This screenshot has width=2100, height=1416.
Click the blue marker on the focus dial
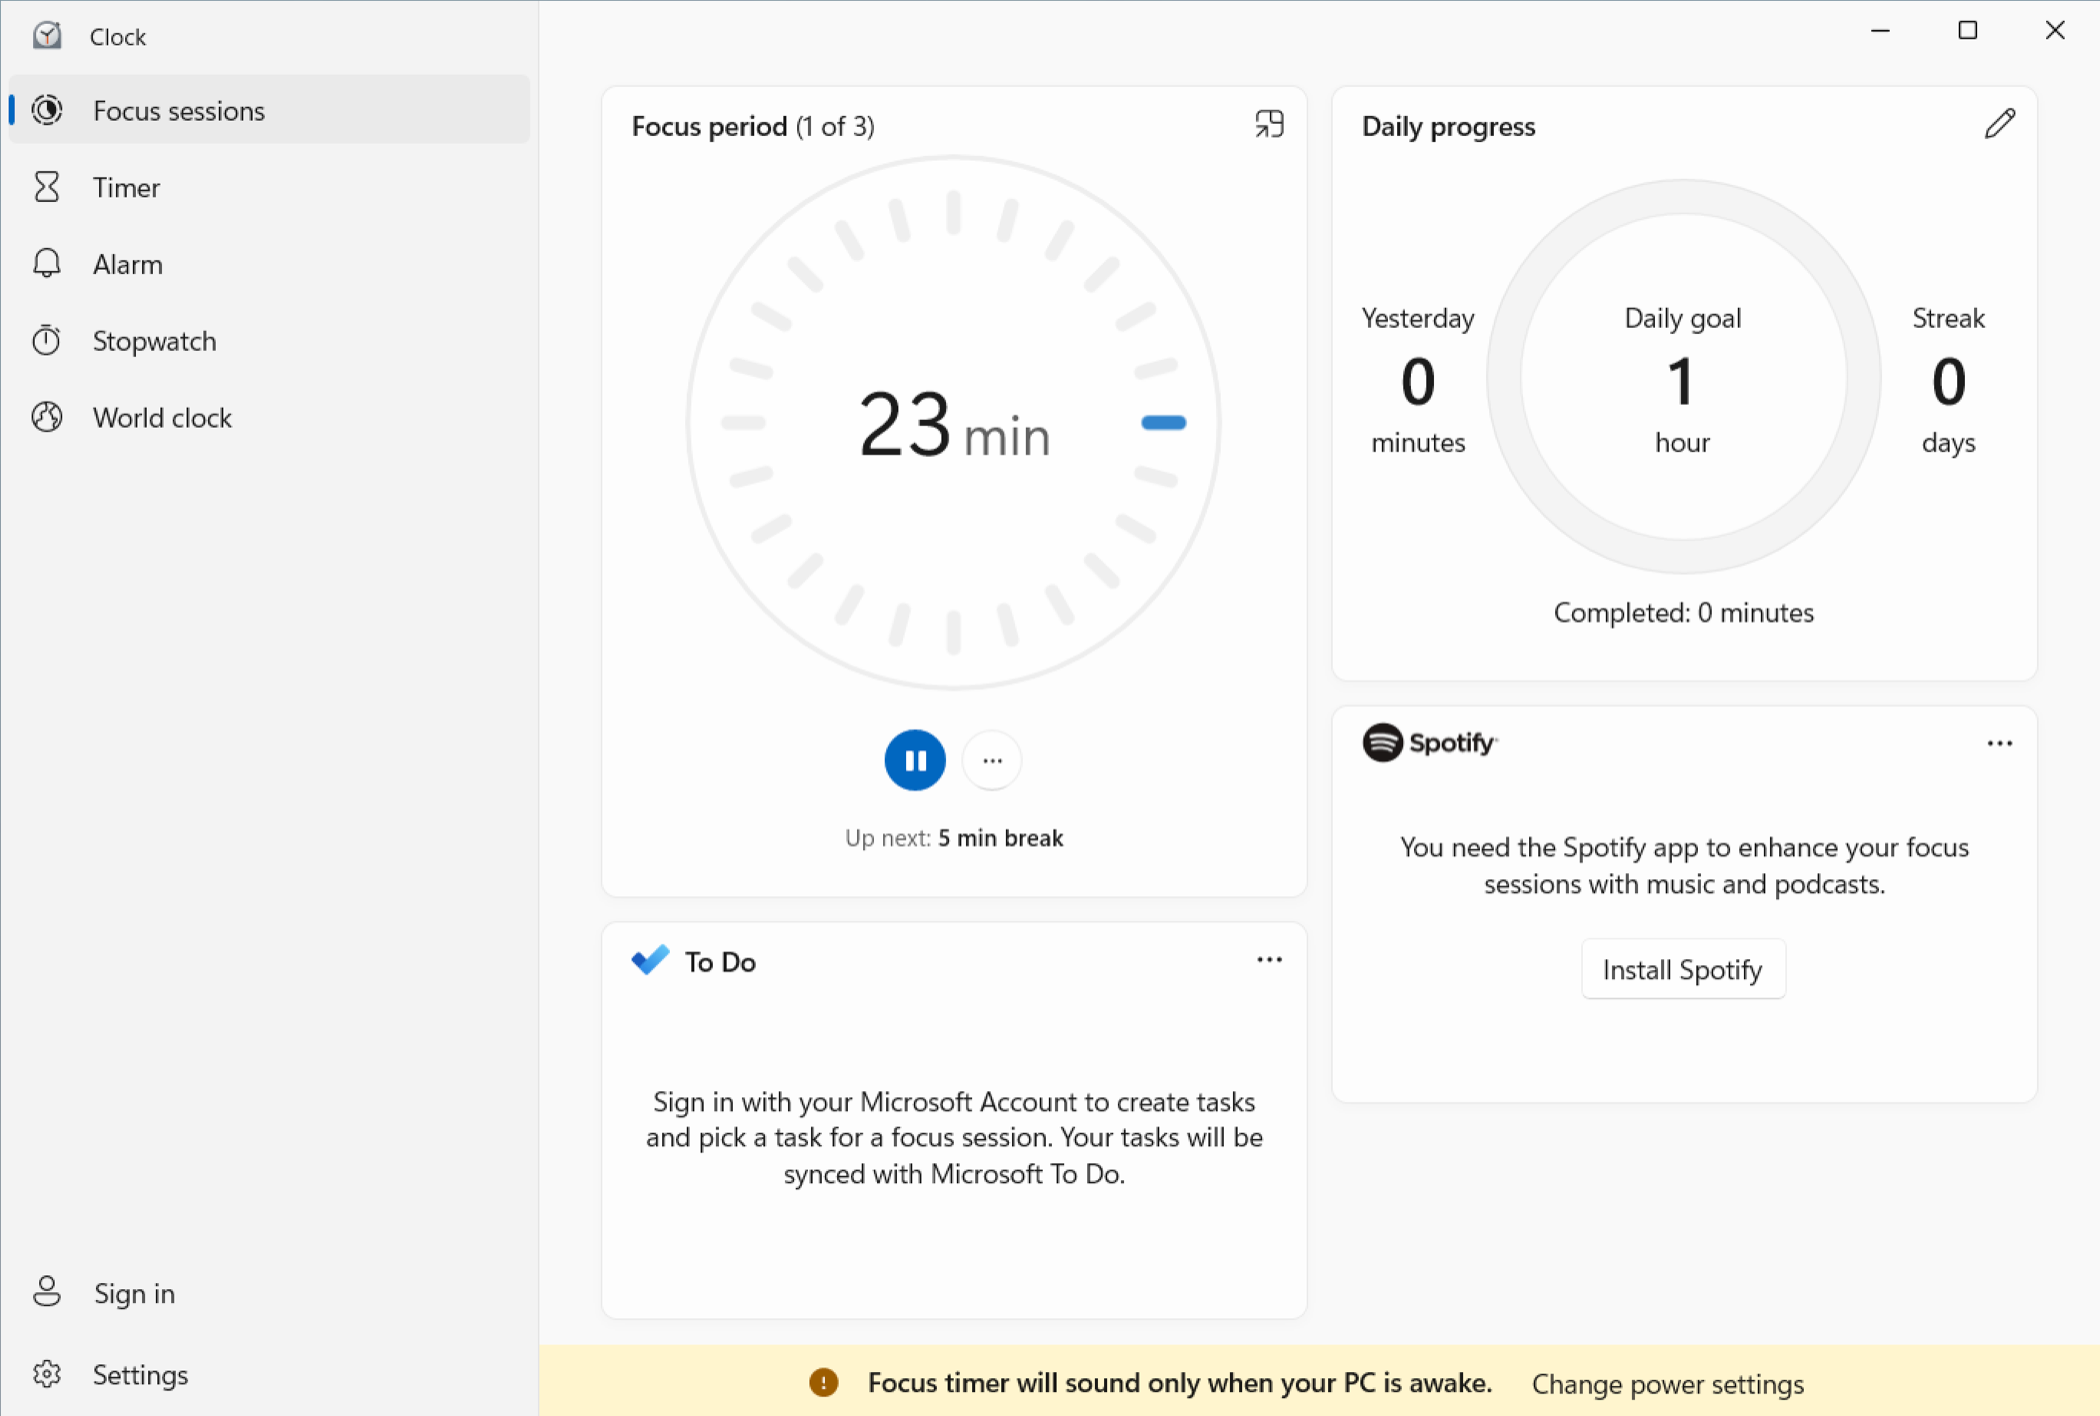click(1163, 423)
